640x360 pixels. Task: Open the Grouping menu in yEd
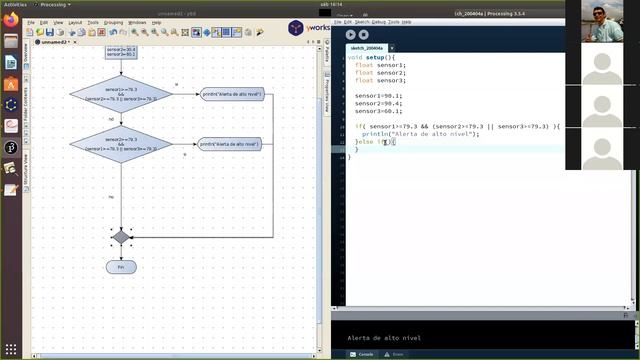click(x=113, y=22)
